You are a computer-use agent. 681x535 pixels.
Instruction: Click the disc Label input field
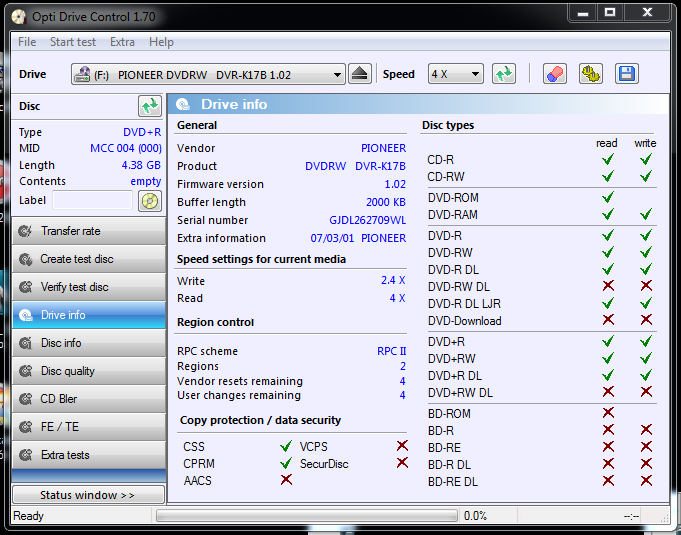pyautogui.click(x=93, y=201)
